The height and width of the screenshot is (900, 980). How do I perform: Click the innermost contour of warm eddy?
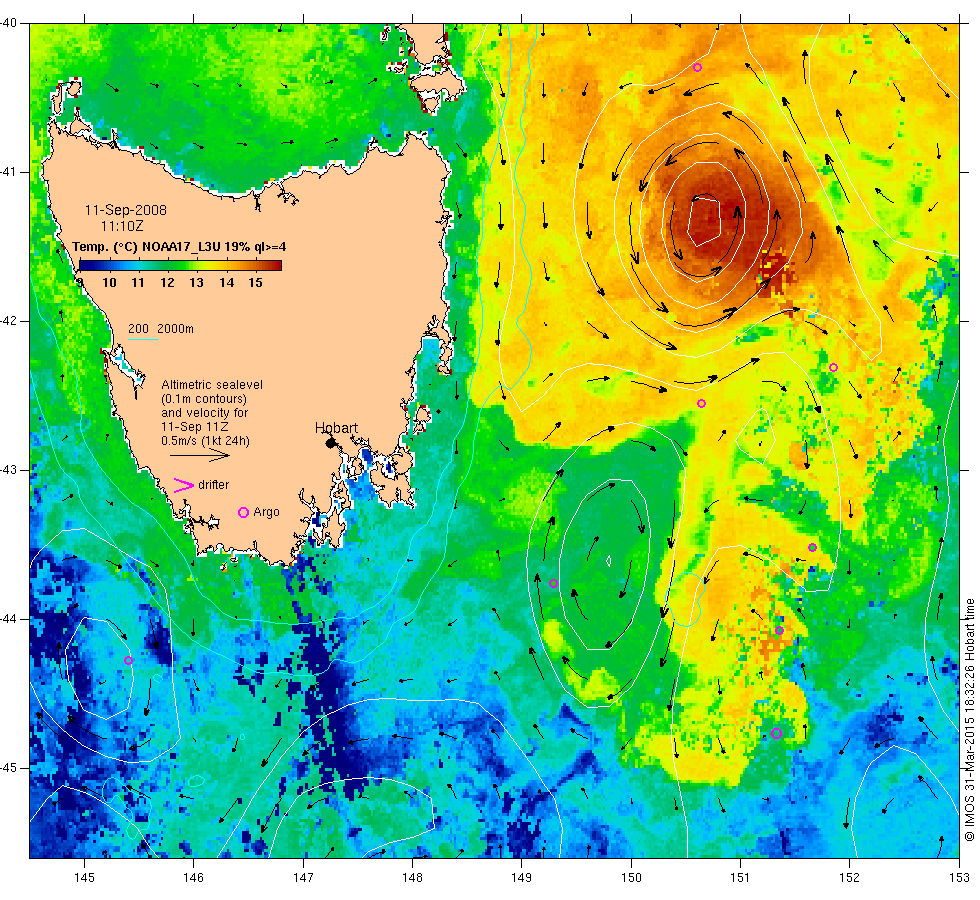[x=705, y=221]
